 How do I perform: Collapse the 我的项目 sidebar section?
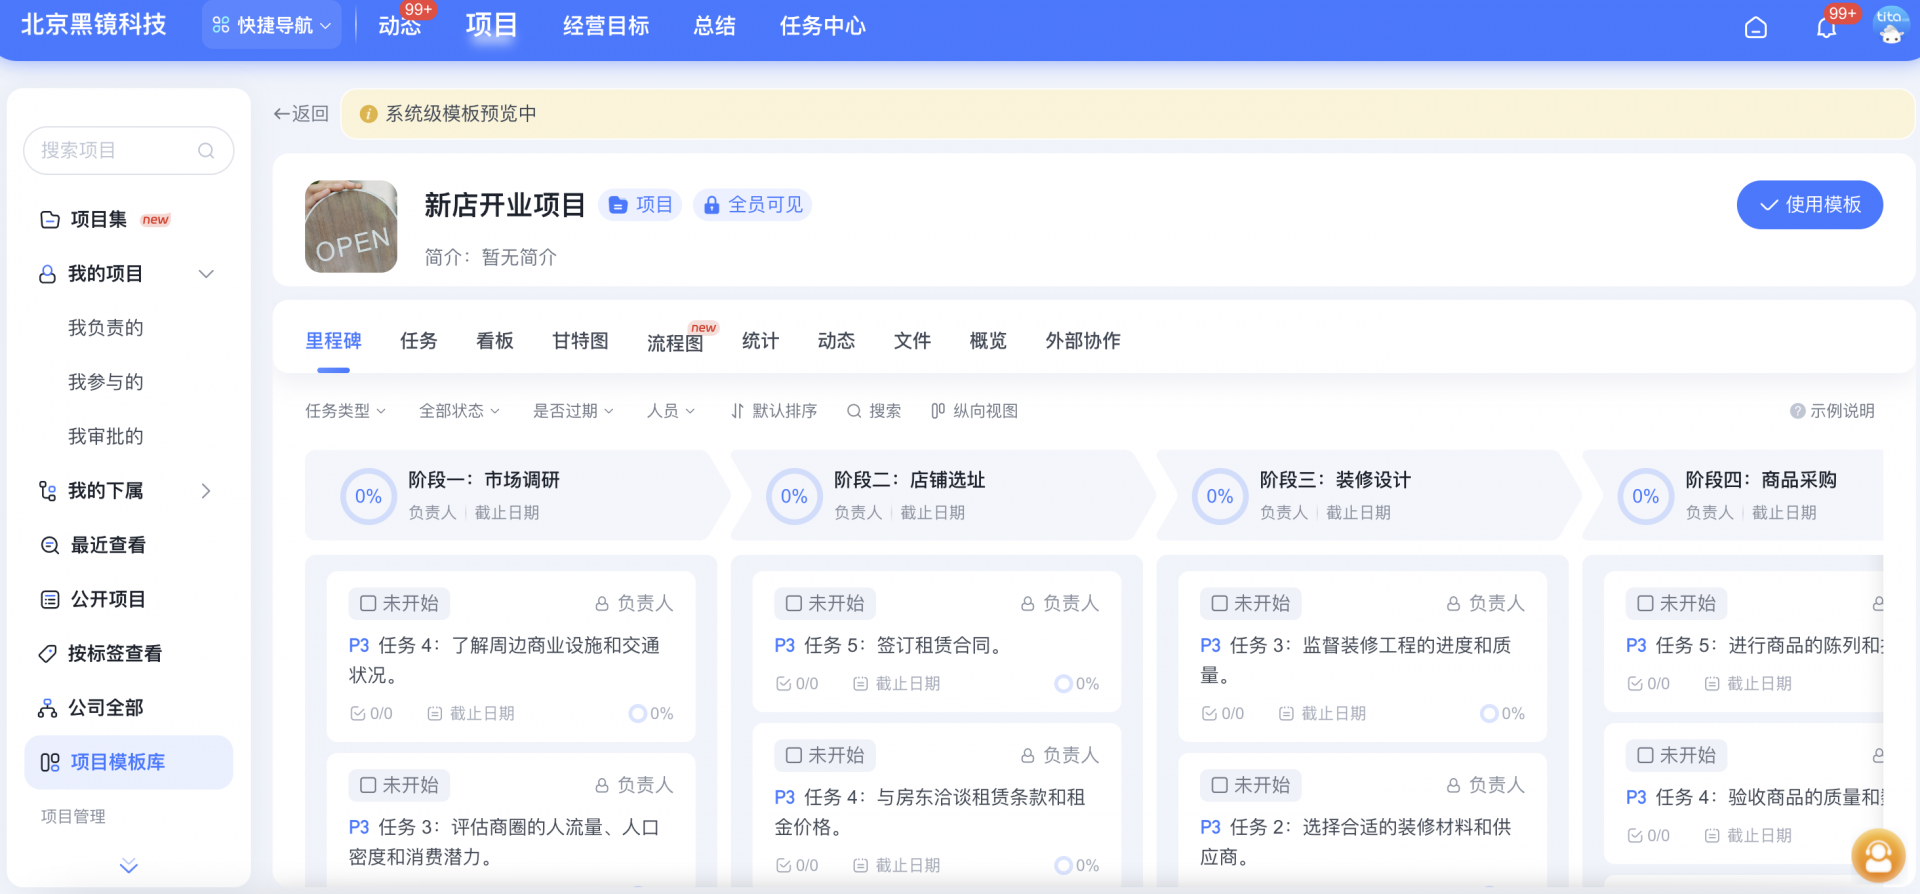206,274
